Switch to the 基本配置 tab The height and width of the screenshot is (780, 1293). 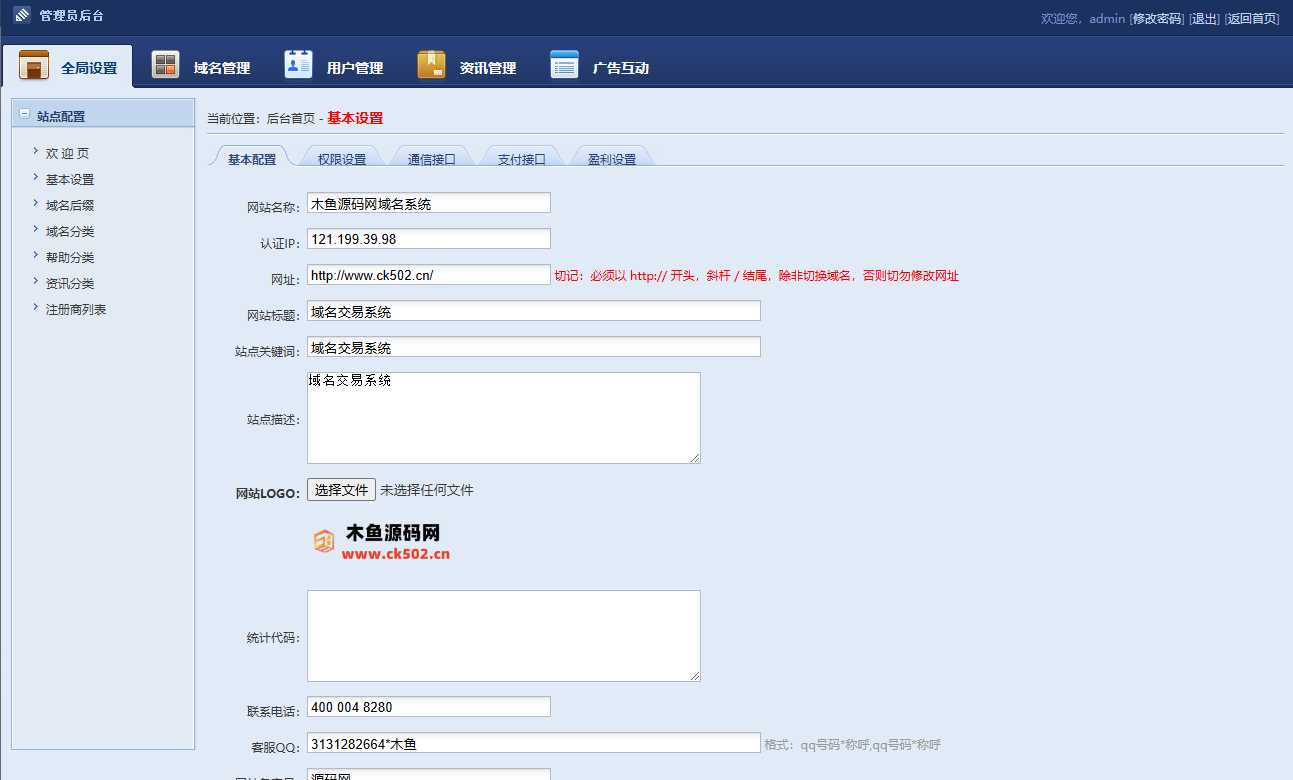tap(251, 158)
